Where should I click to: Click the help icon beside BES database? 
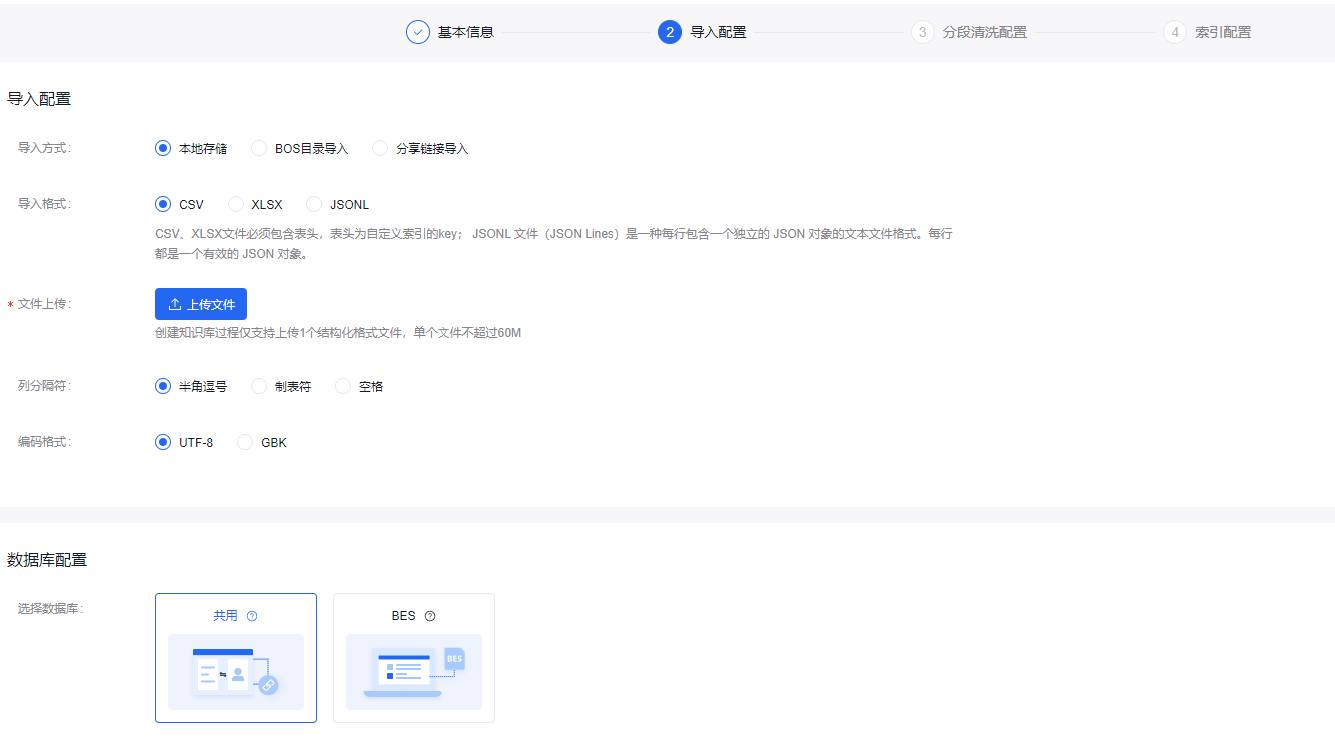429,615
